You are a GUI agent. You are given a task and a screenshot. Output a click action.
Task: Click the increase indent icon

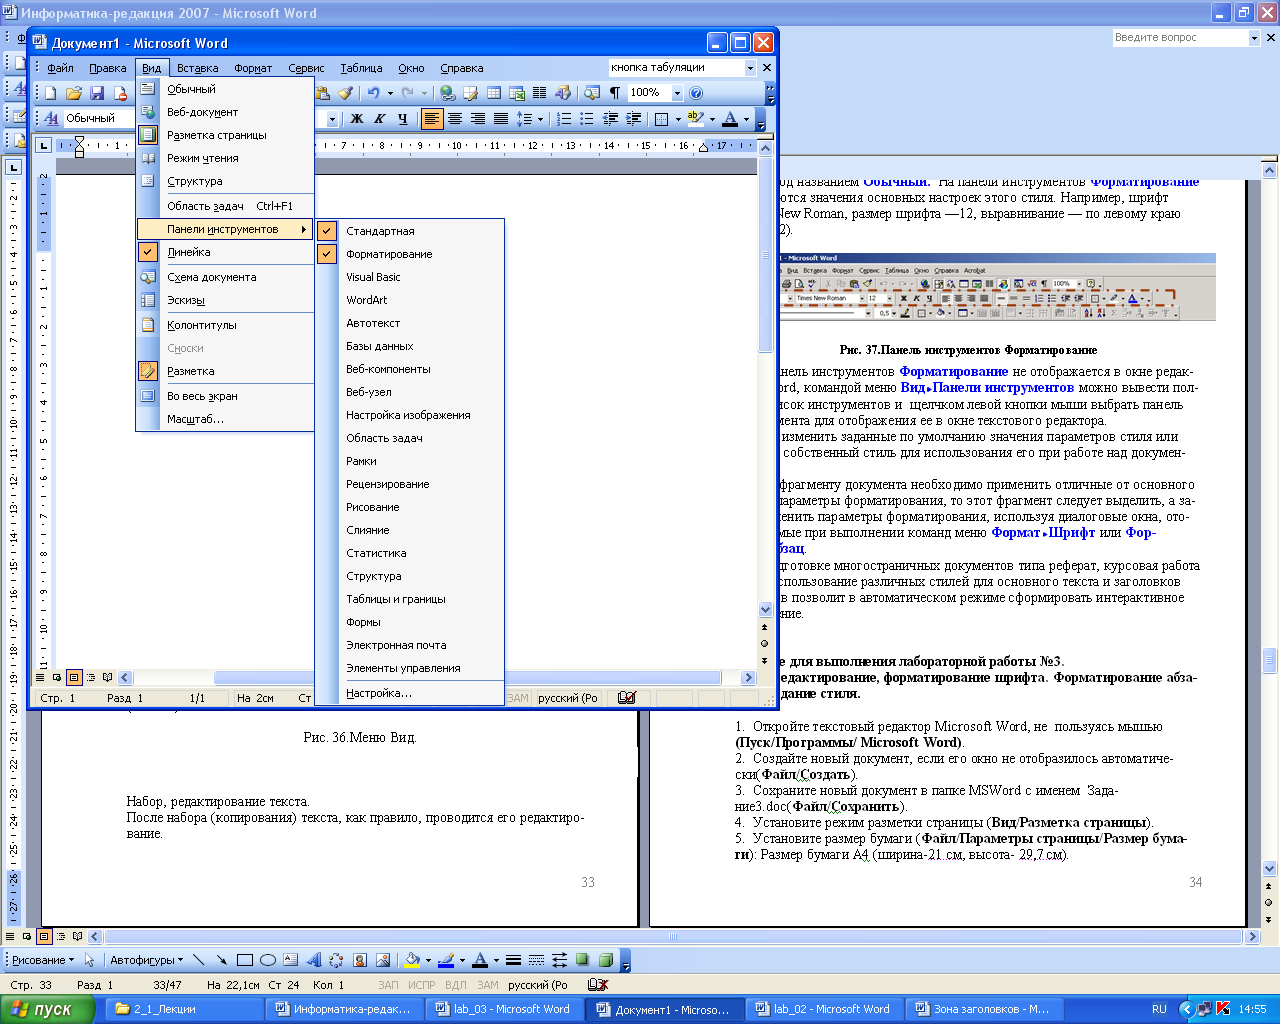coord(633,119)
